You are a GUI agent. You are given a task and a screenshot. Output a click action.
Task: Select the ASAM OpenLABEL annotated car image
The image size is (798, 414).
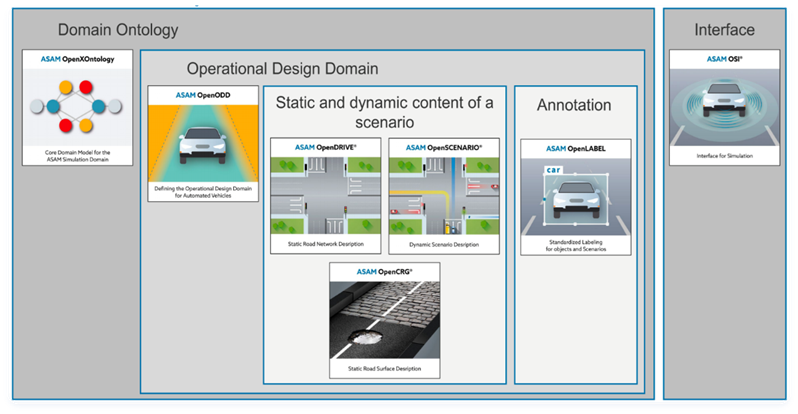[576, 197]
